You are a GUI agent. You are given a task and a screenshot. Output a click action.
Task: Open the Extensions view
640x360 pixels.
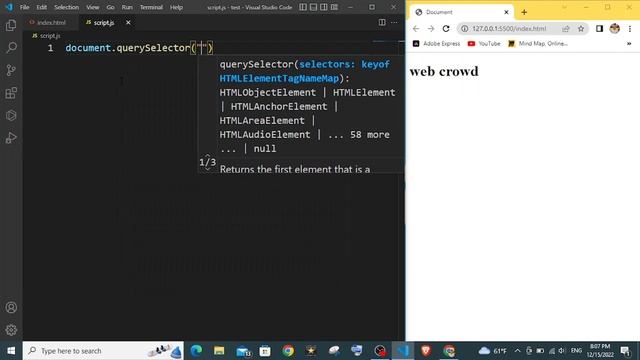[11, 93]
